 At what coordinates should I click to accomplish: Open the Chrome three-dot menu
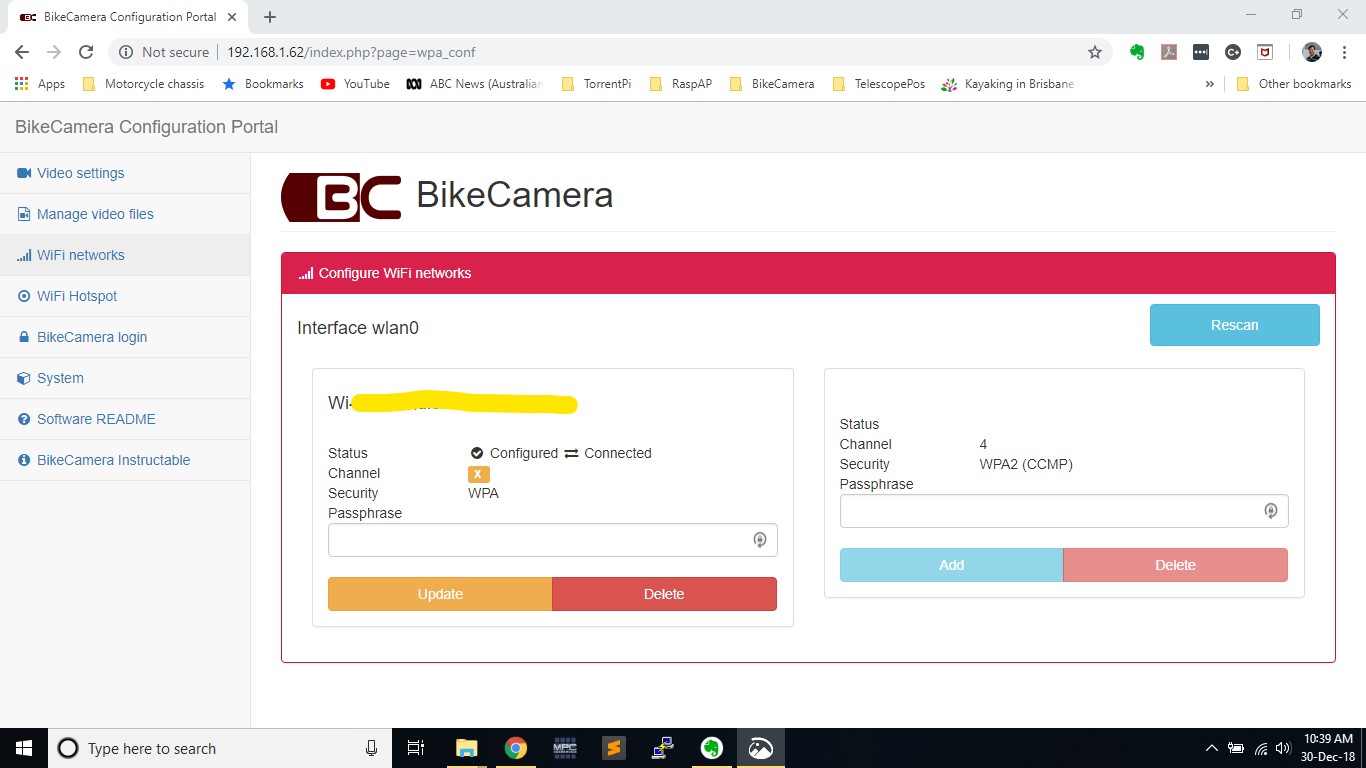pos(1344,52)
